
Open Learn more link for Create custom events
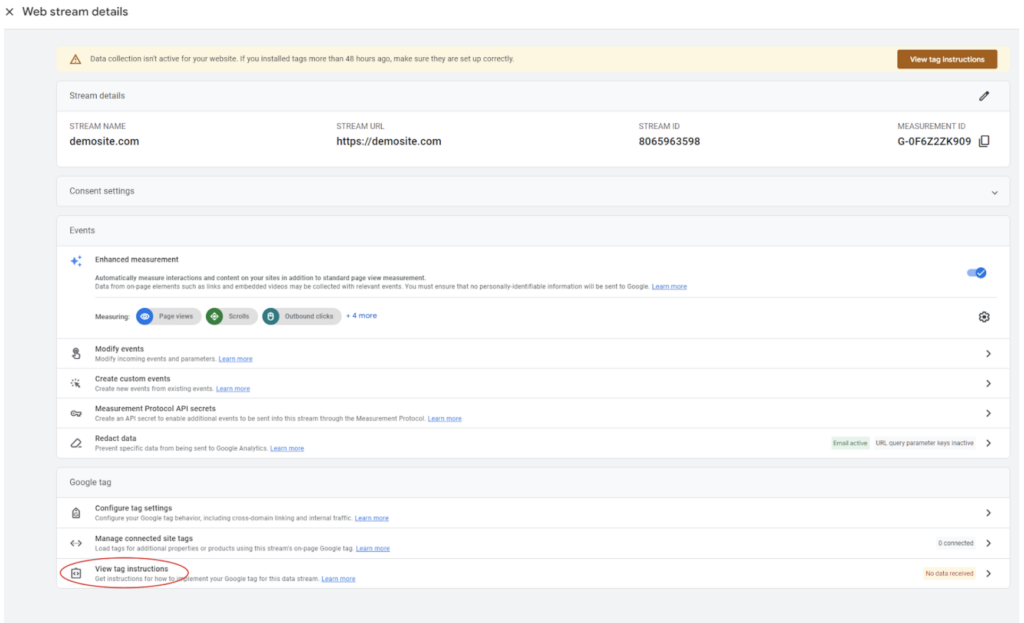click(232, 389)
